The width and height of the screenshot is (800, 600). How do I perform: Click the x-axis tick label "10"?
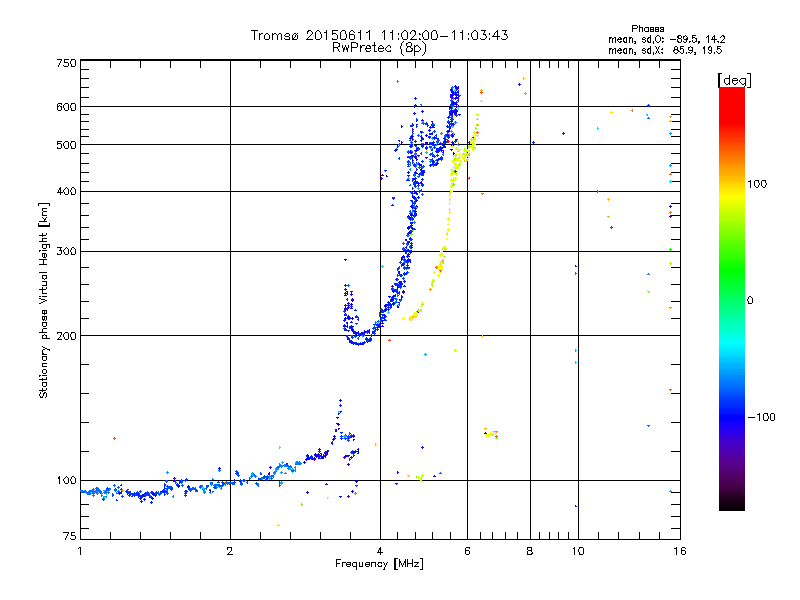(x=578, y=551)
